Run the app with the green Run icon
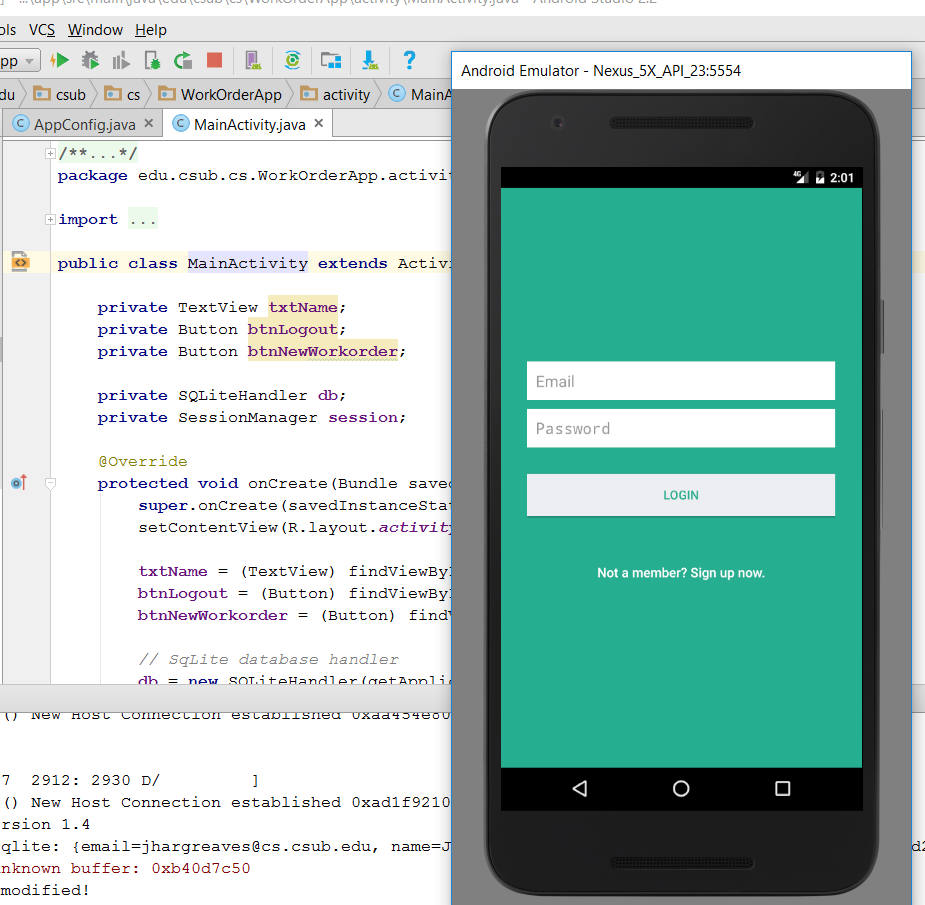The image size is (925, 905). click(58, 60)
